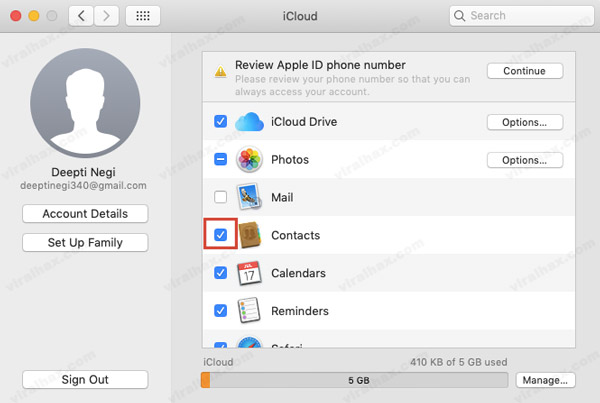Uncheck the Contacts checkbox
The width and height of the screenshot is (600, 403).
(220, 235)
